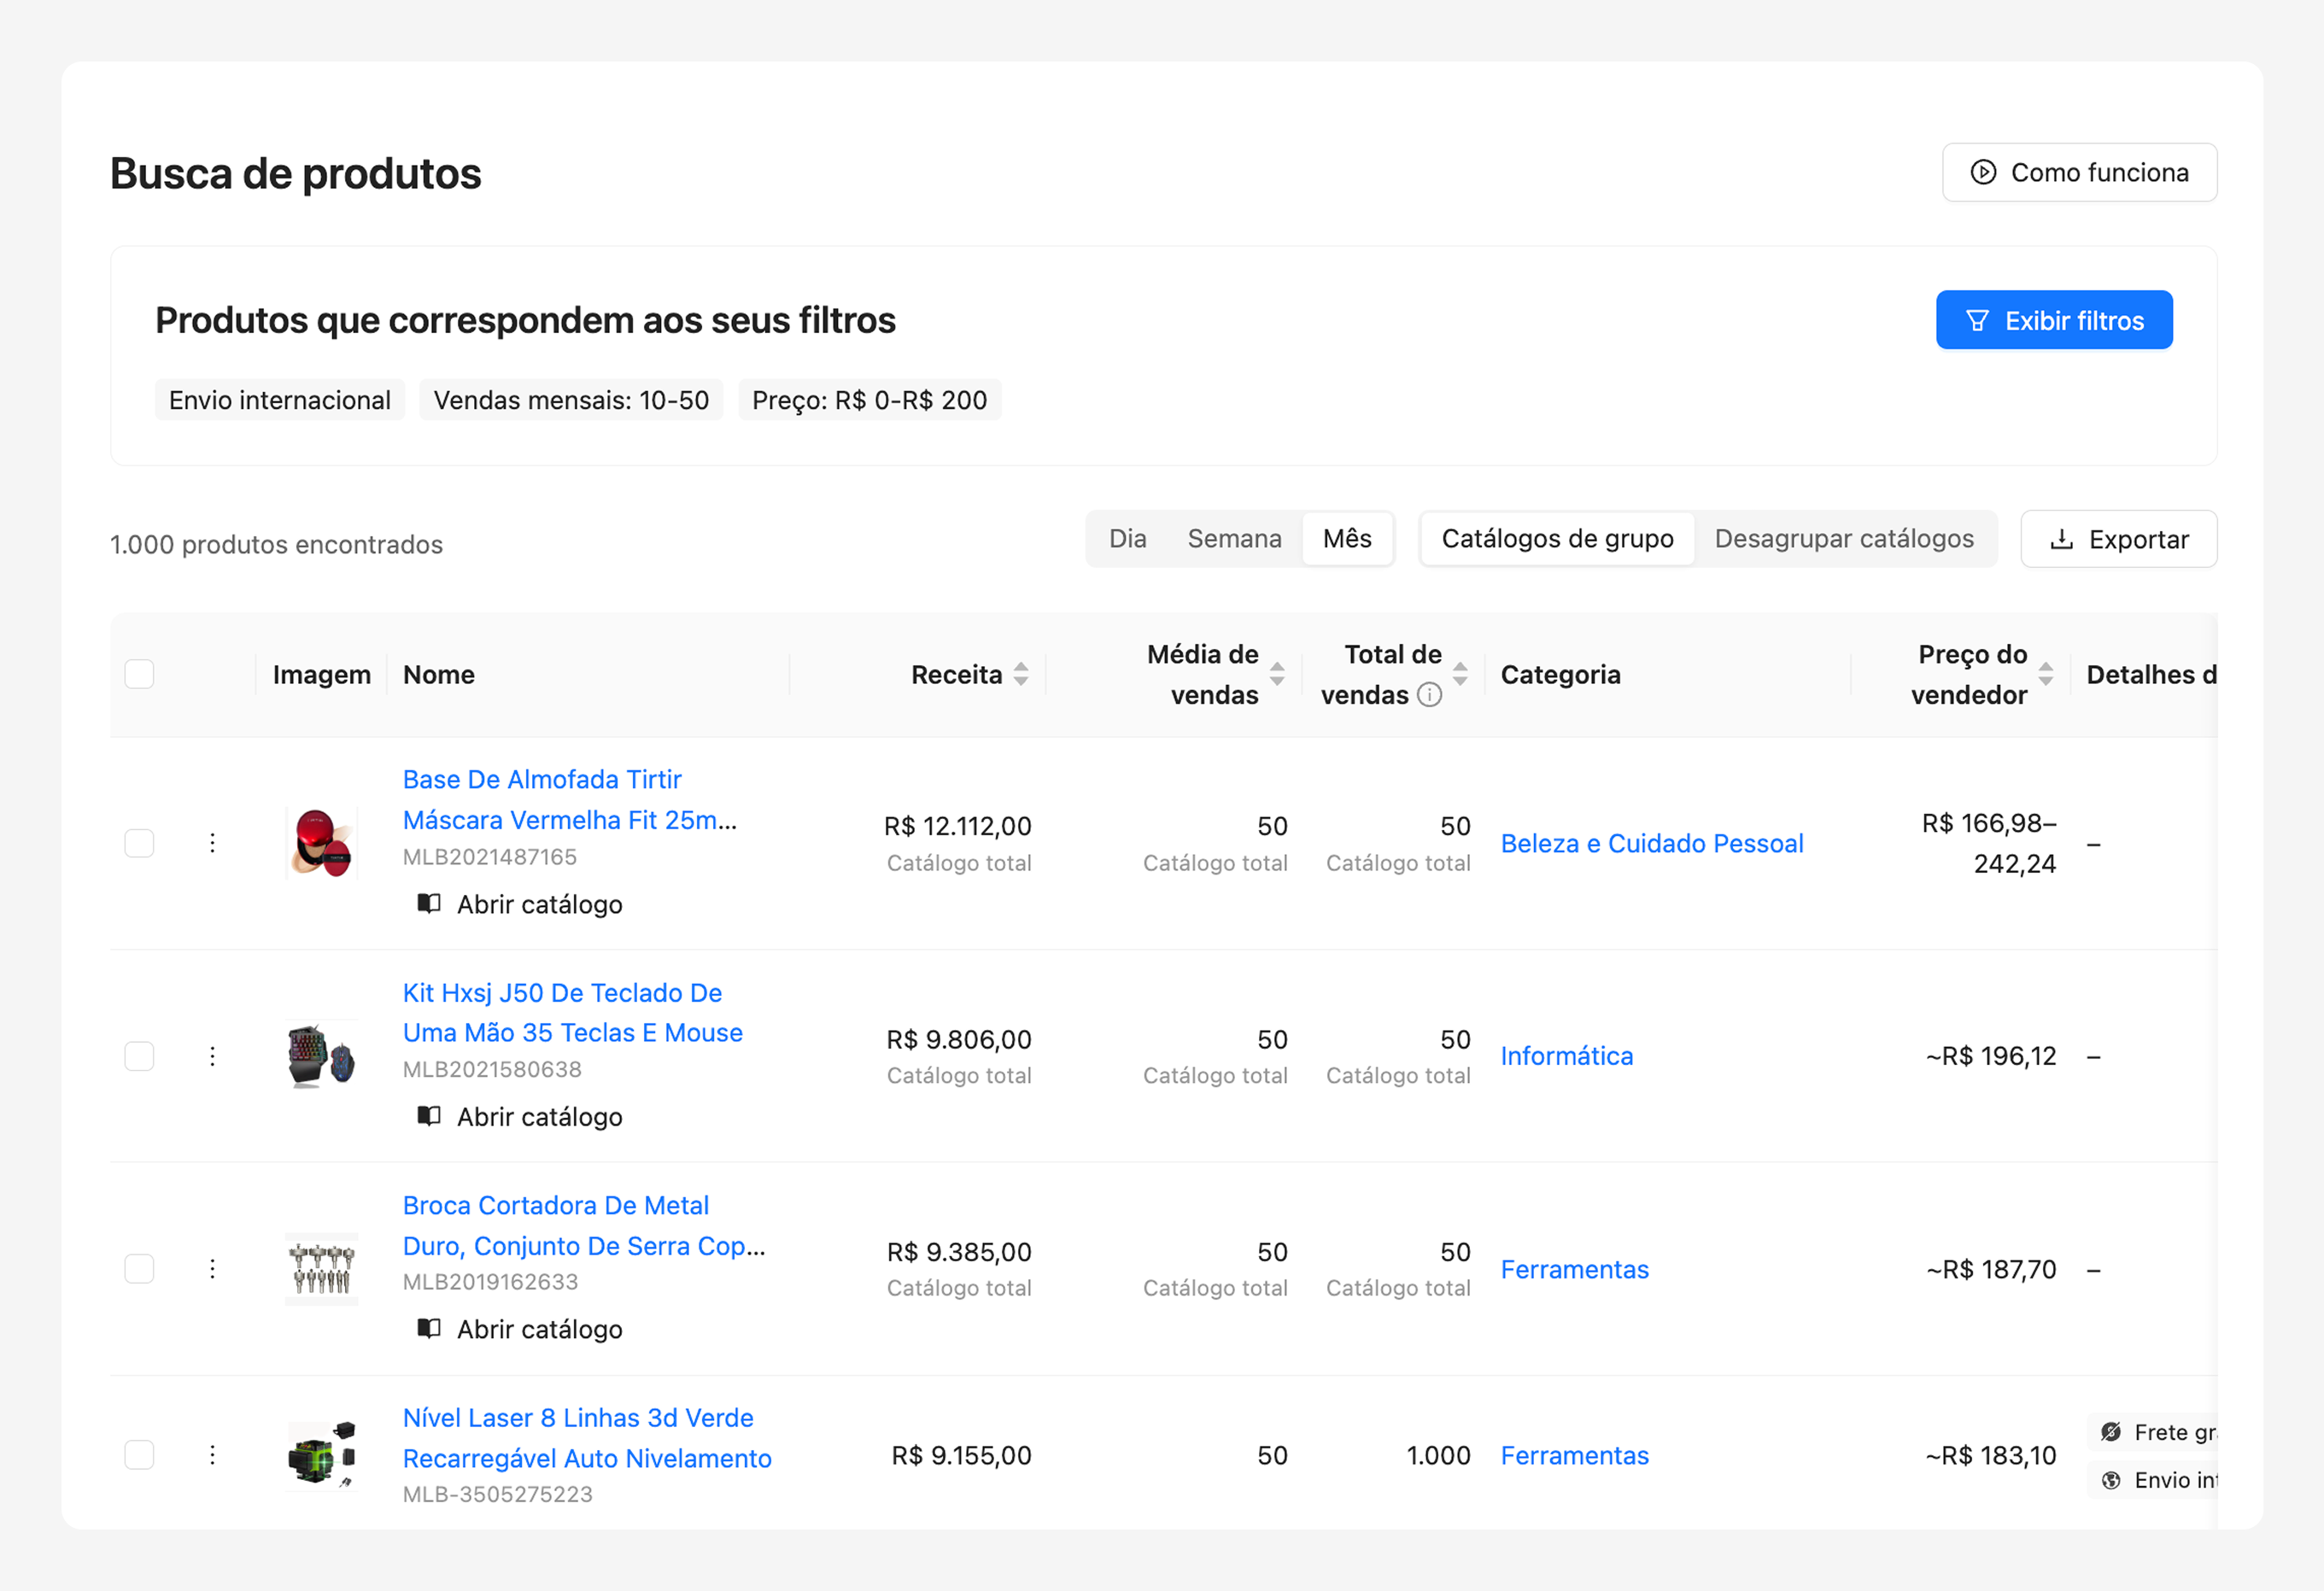Toggle the select-all checkbox in table header
The width and height of the screenshot is (2324, 1591).
tap(139, 674)
